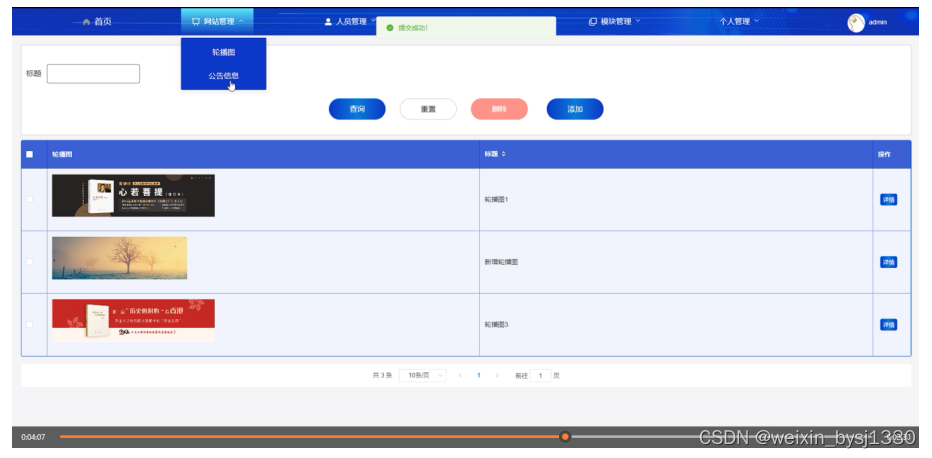The height and width of the screenshot is (458, 932).
Task: Open the 首页 menu item
Action: pyautogui.click(x=97, y=22)
